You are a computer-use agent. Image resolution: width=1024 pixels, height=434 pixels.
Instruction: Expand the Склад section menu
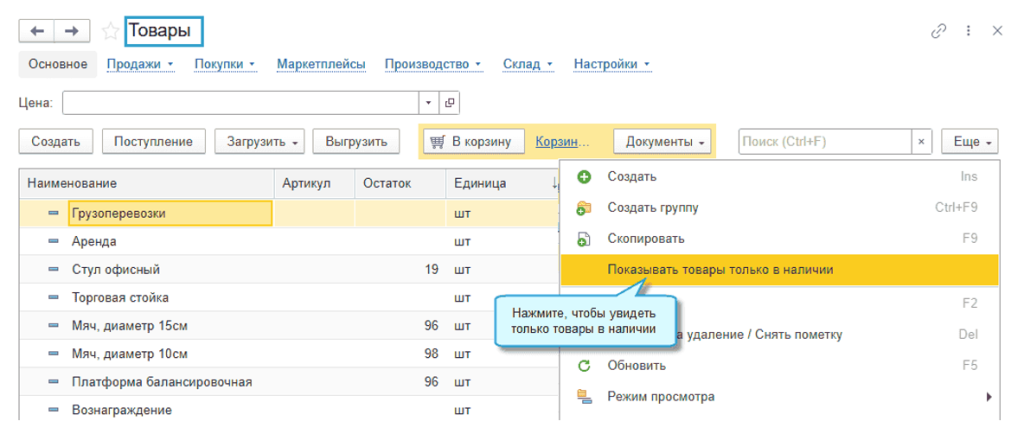pyautogui.click(x=528, y=64)
